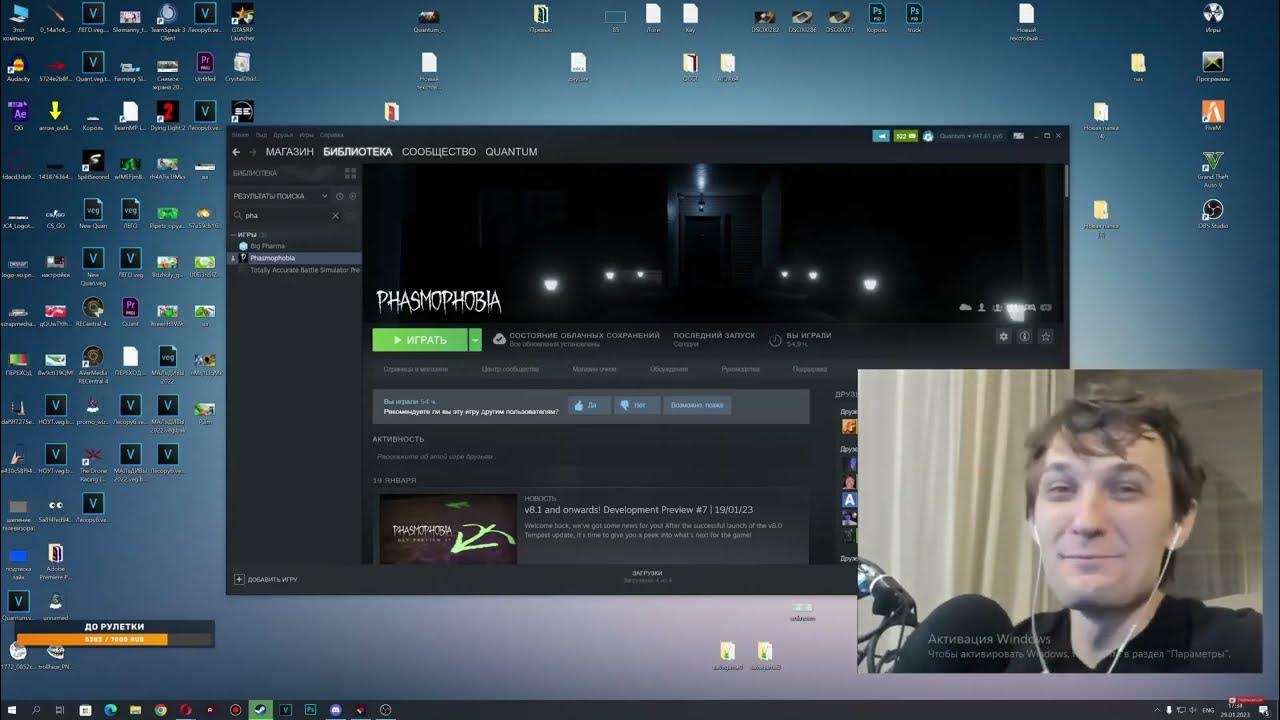The image size is (1280, 720).
Task: Click the ready-to-play filter icon in the sidebar
Action: pyautogui.click(x=352, y=196)
